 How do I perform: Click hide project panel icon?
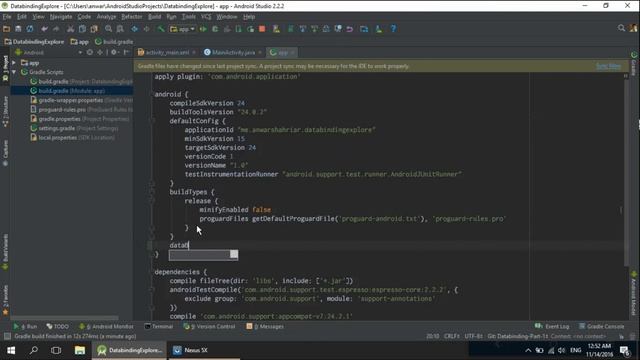point(127,53)
